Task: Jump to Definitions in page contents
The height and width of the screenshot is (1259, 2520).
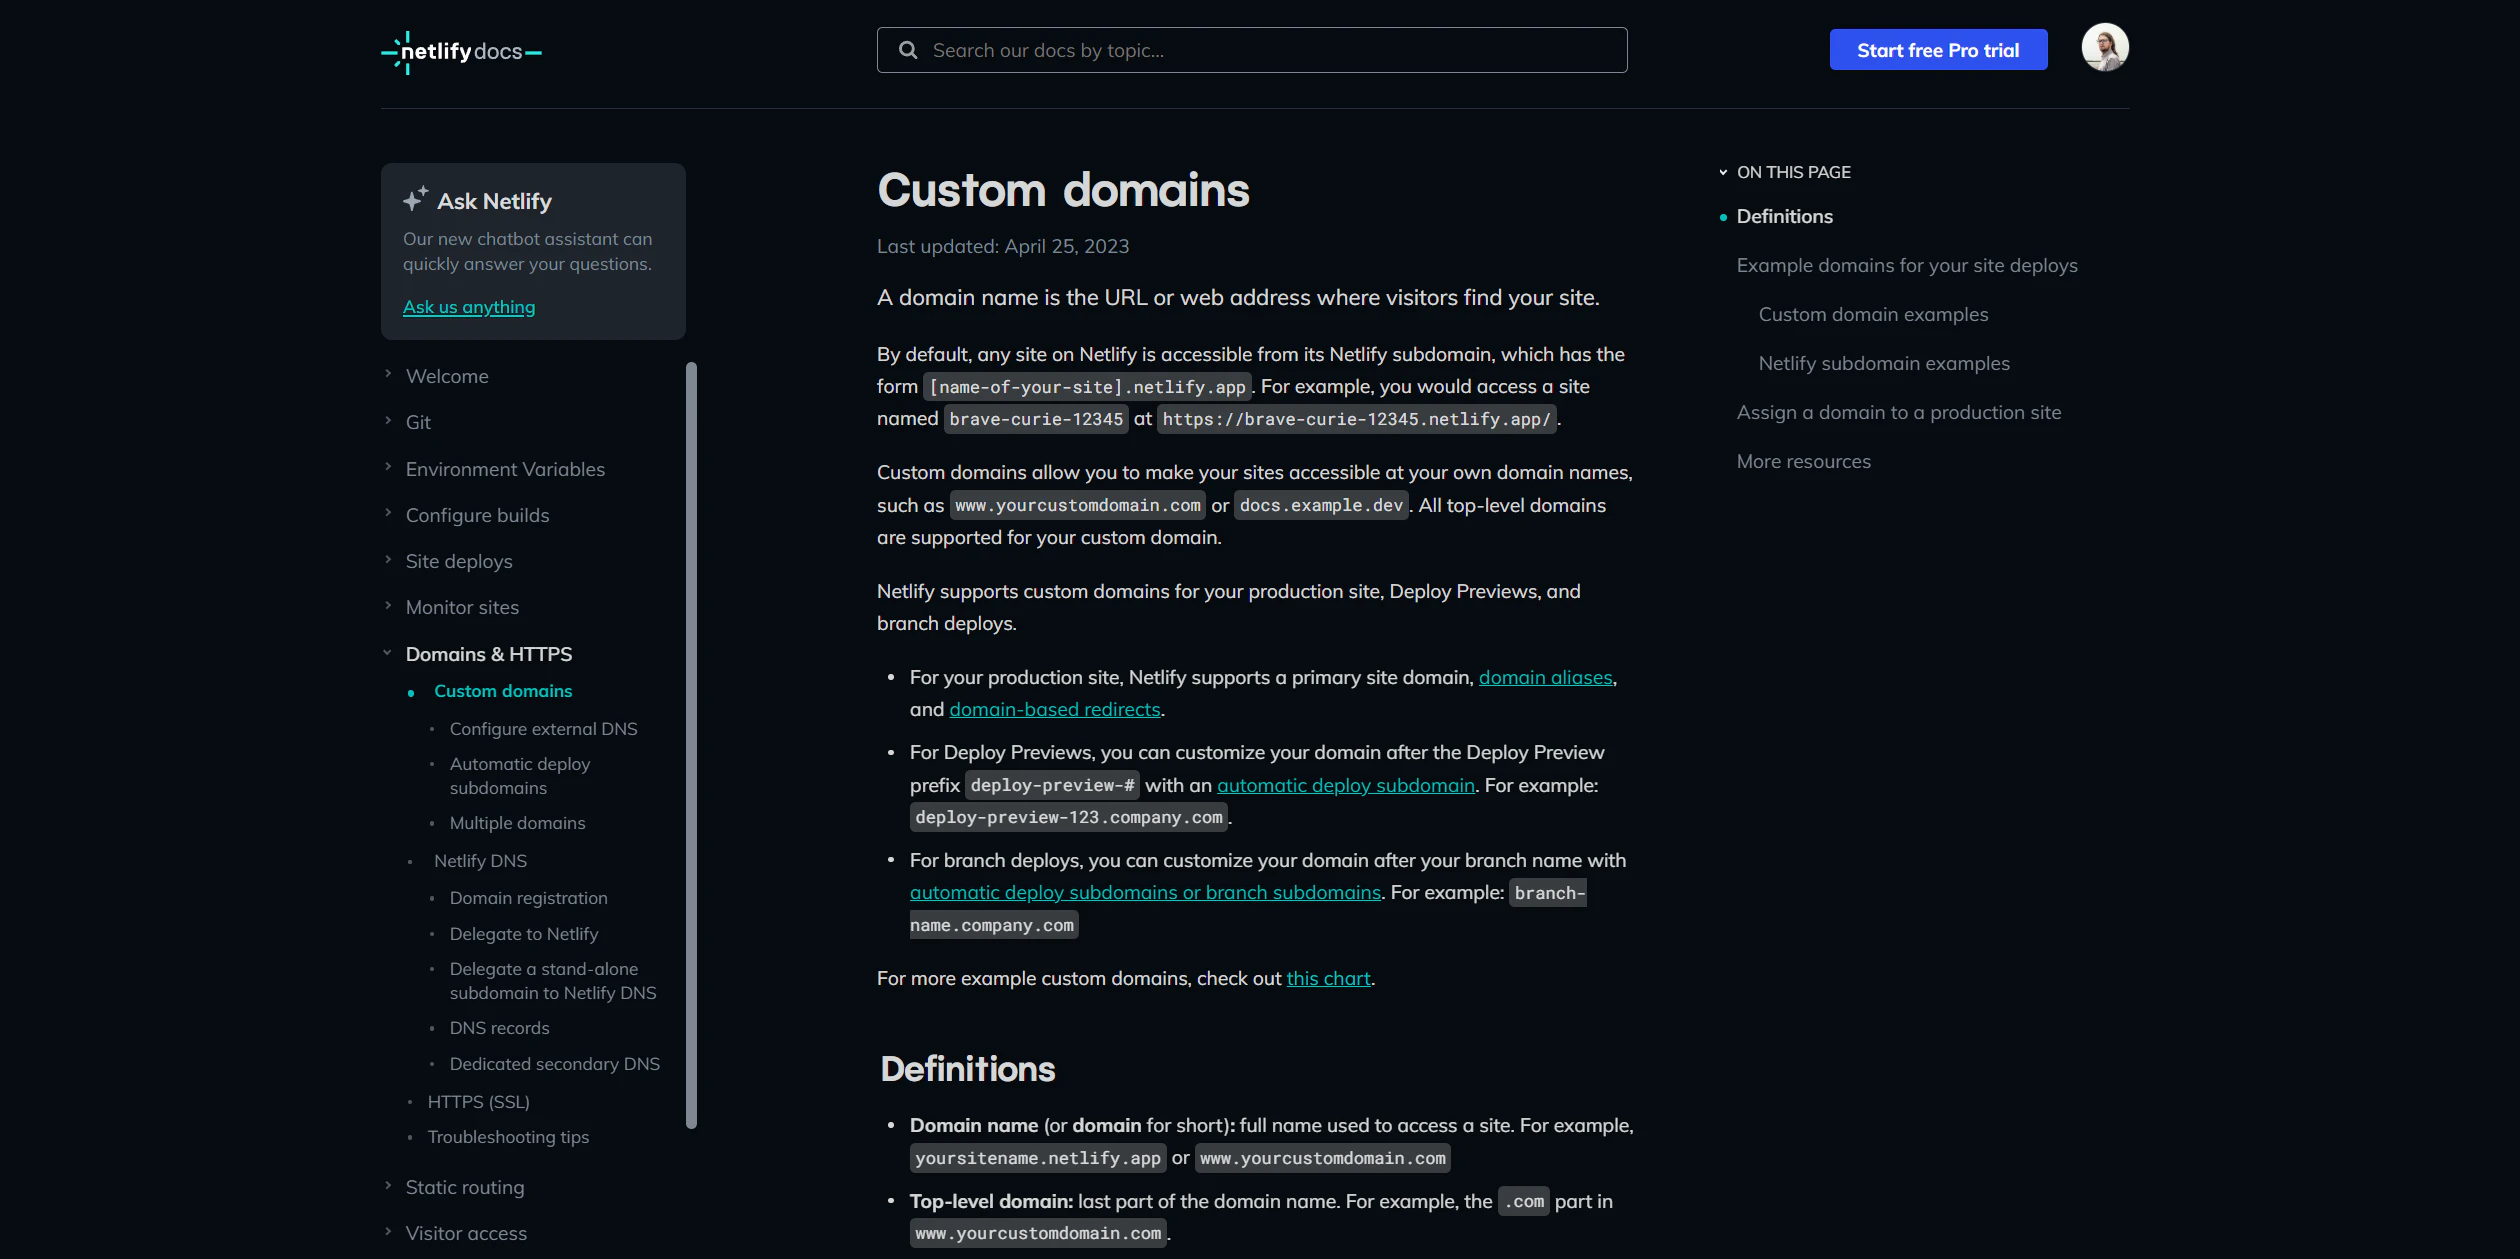Action: click(1784, 216)
